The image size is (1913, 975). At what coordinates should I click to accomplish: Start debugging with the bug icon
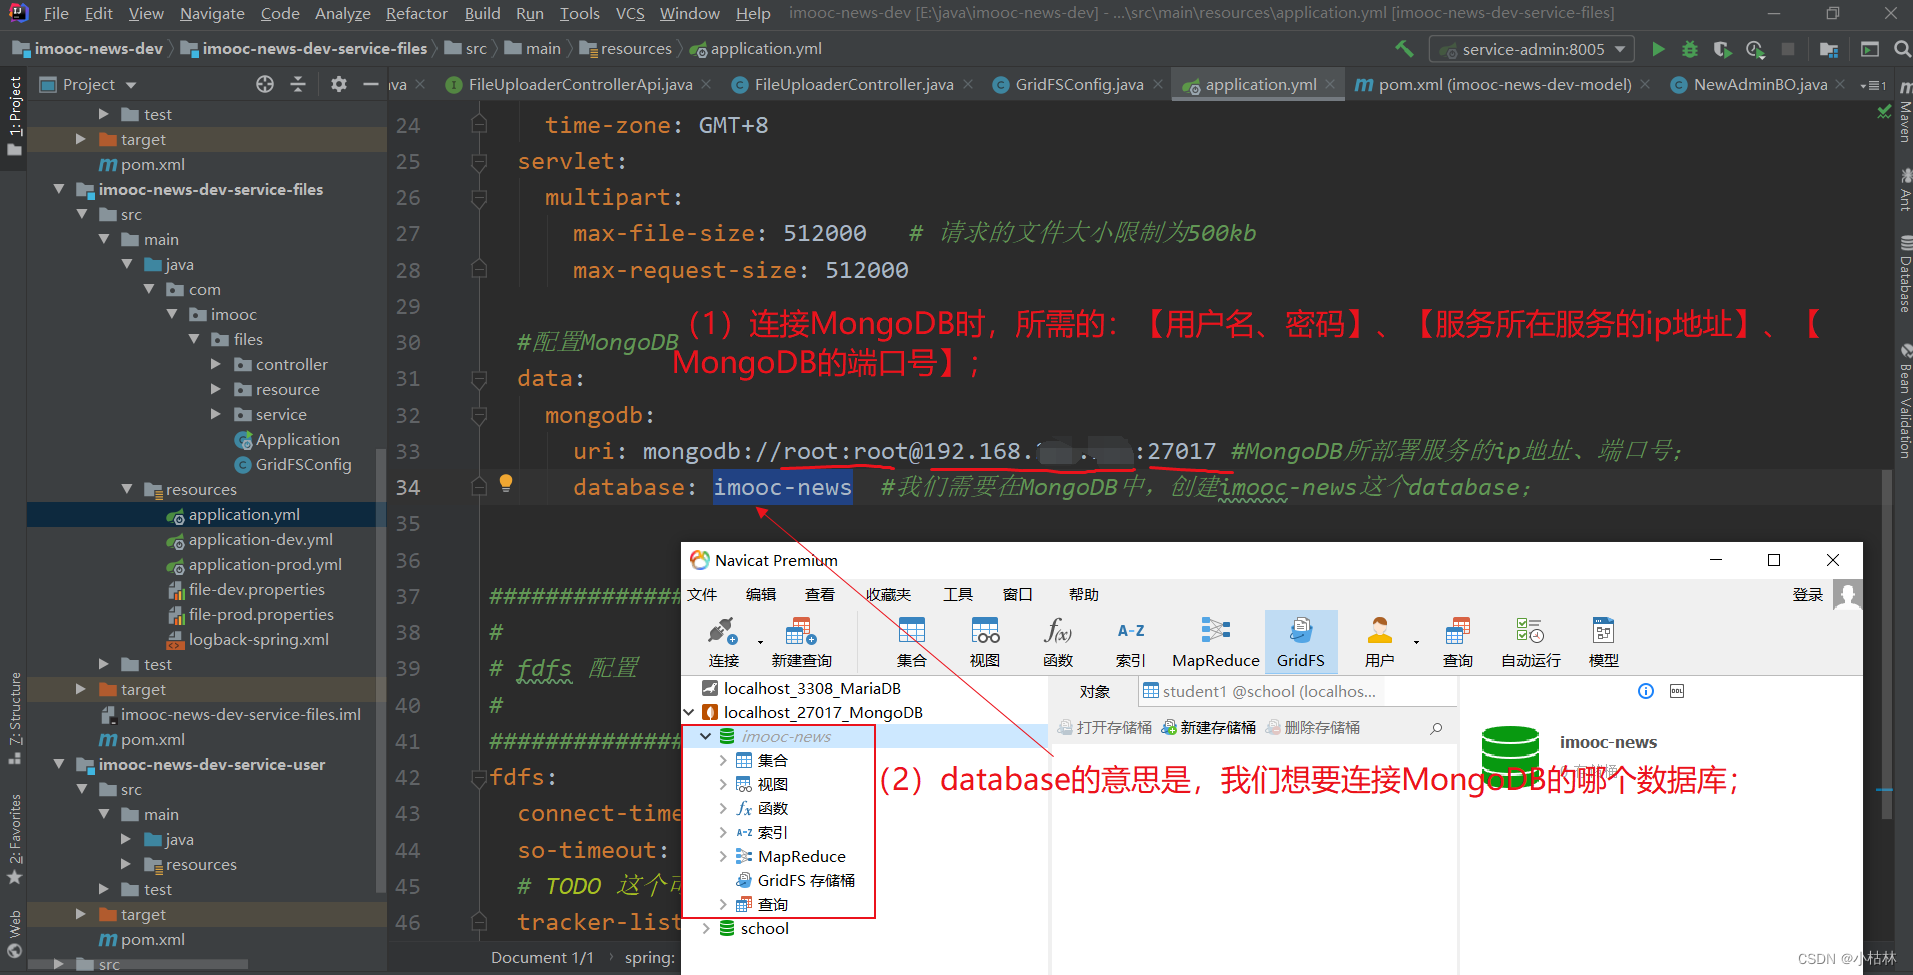click(1690, 48)
